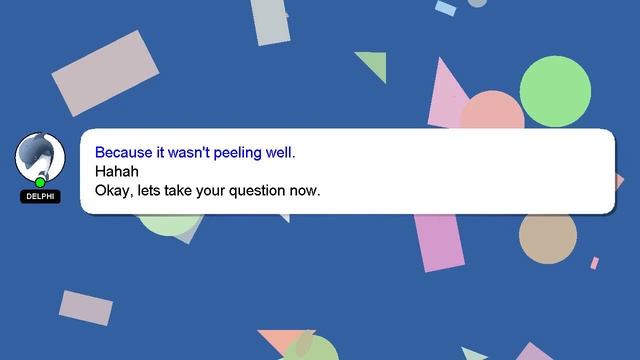Click the pale green circle under the bubble's left
640x360 pixels.
(x=169, y=224)
